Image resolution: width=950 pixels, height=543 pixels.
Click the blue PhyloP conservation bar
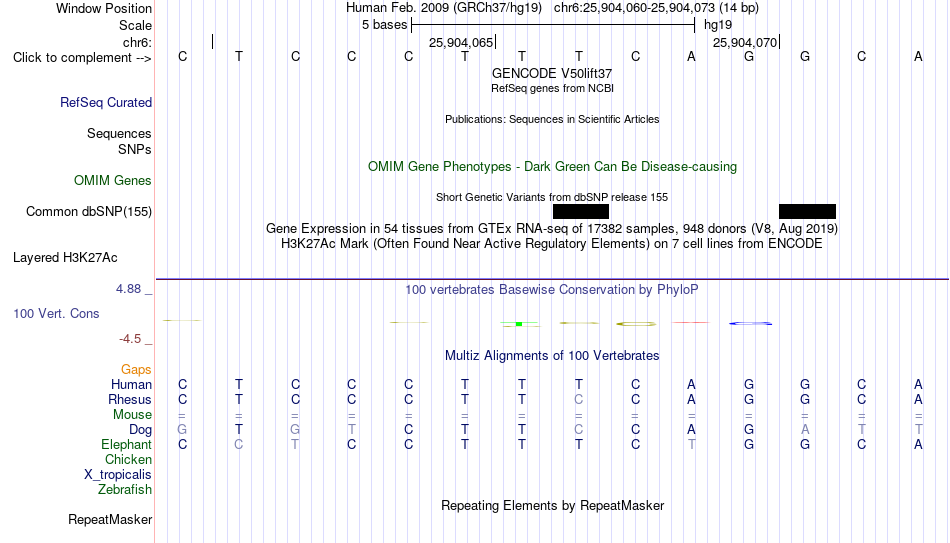click(751, 324)
